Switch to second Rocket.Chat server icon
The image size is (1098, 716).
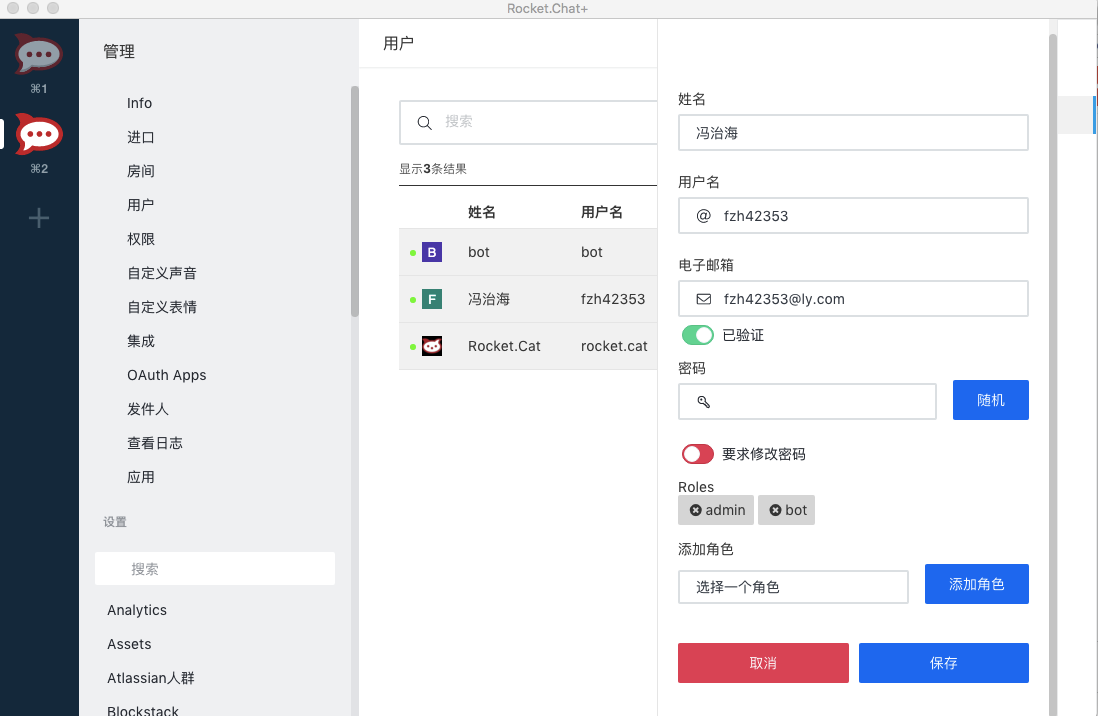pos(39,134)
